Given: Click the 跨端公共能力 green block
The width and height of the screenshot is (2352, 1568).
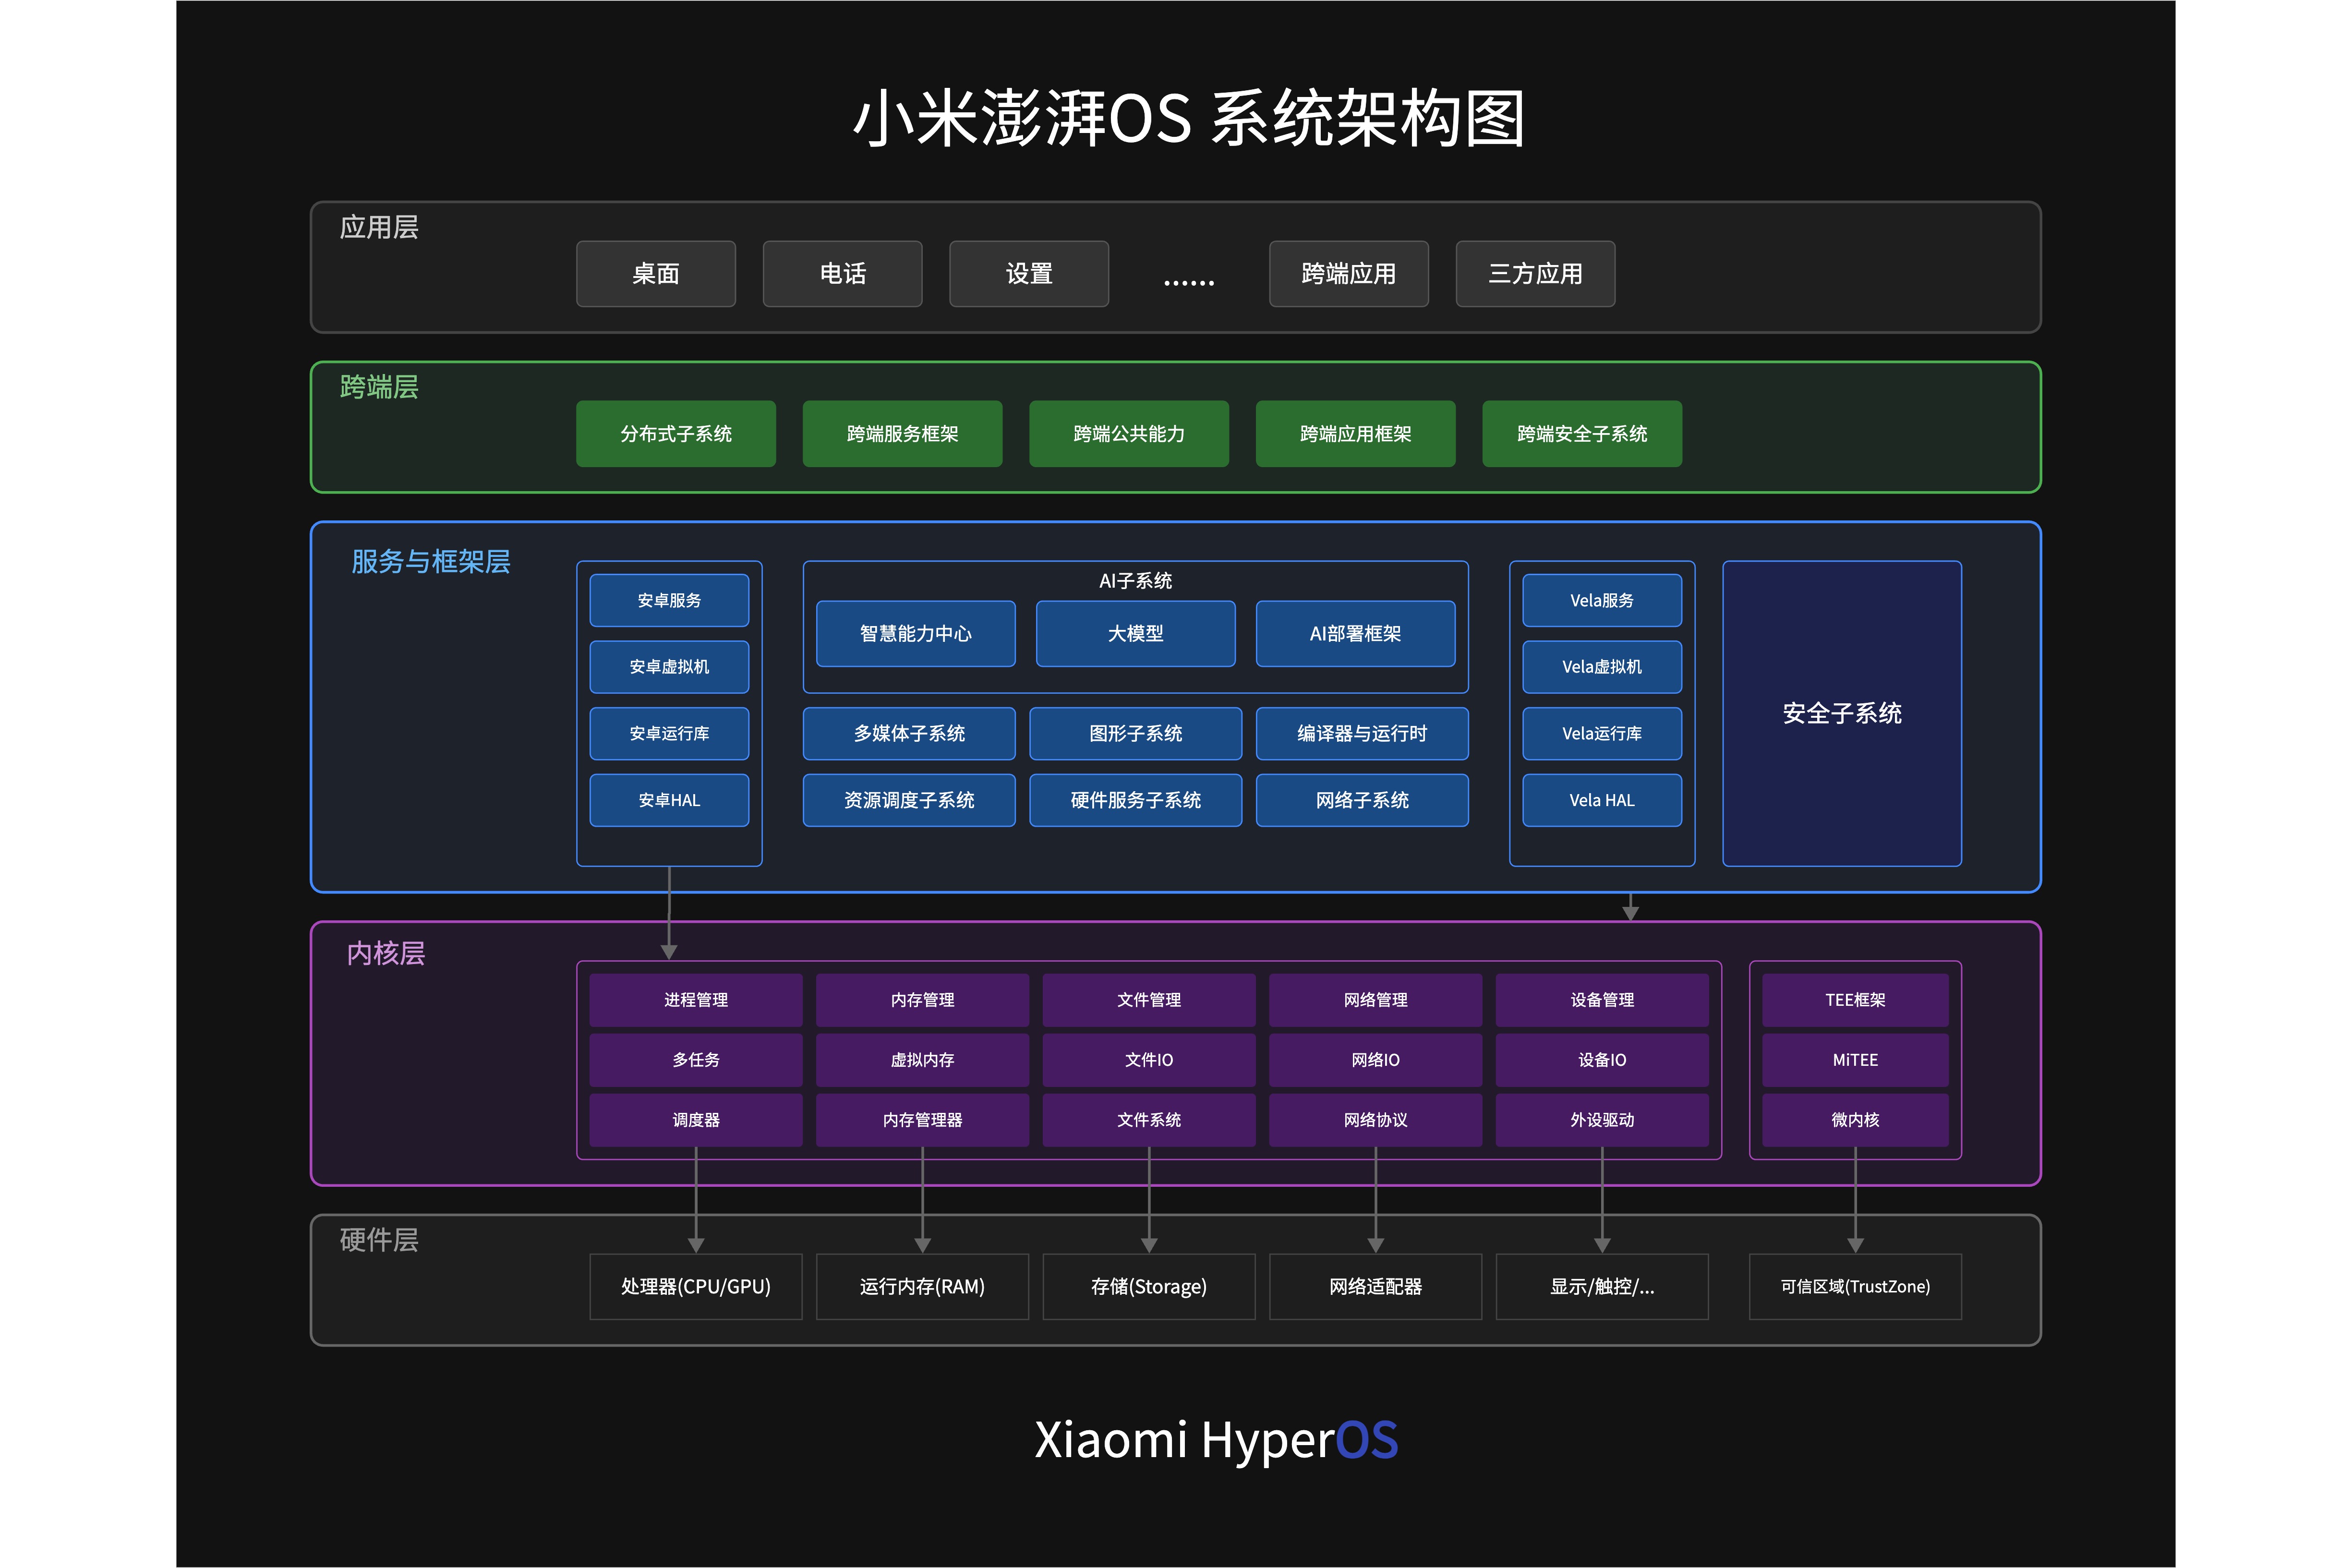Looking at the screenshot, I should point(1128,433).
